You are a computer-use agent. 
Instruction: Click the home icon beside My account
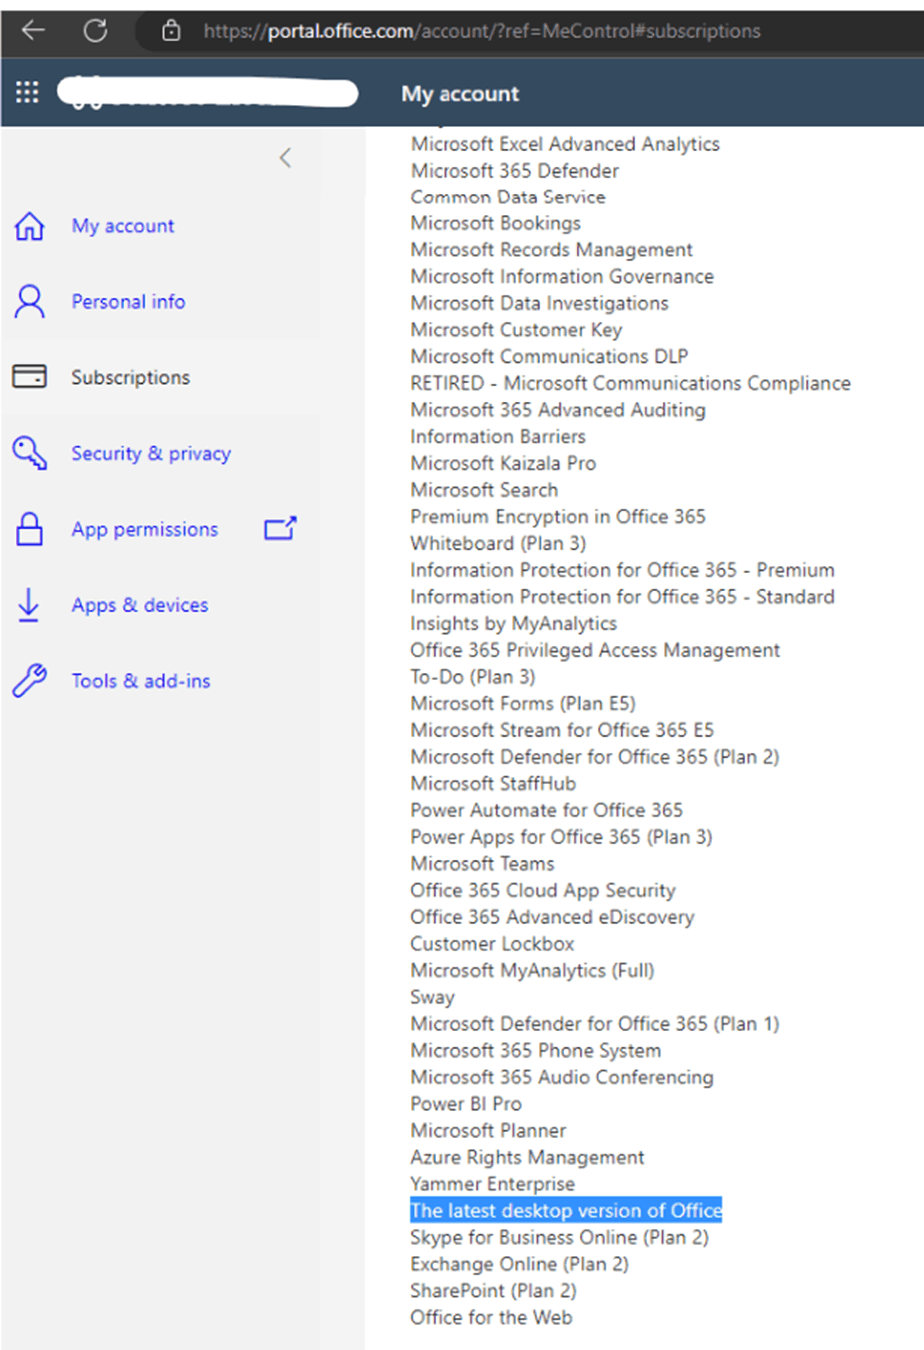pos(29,226)
